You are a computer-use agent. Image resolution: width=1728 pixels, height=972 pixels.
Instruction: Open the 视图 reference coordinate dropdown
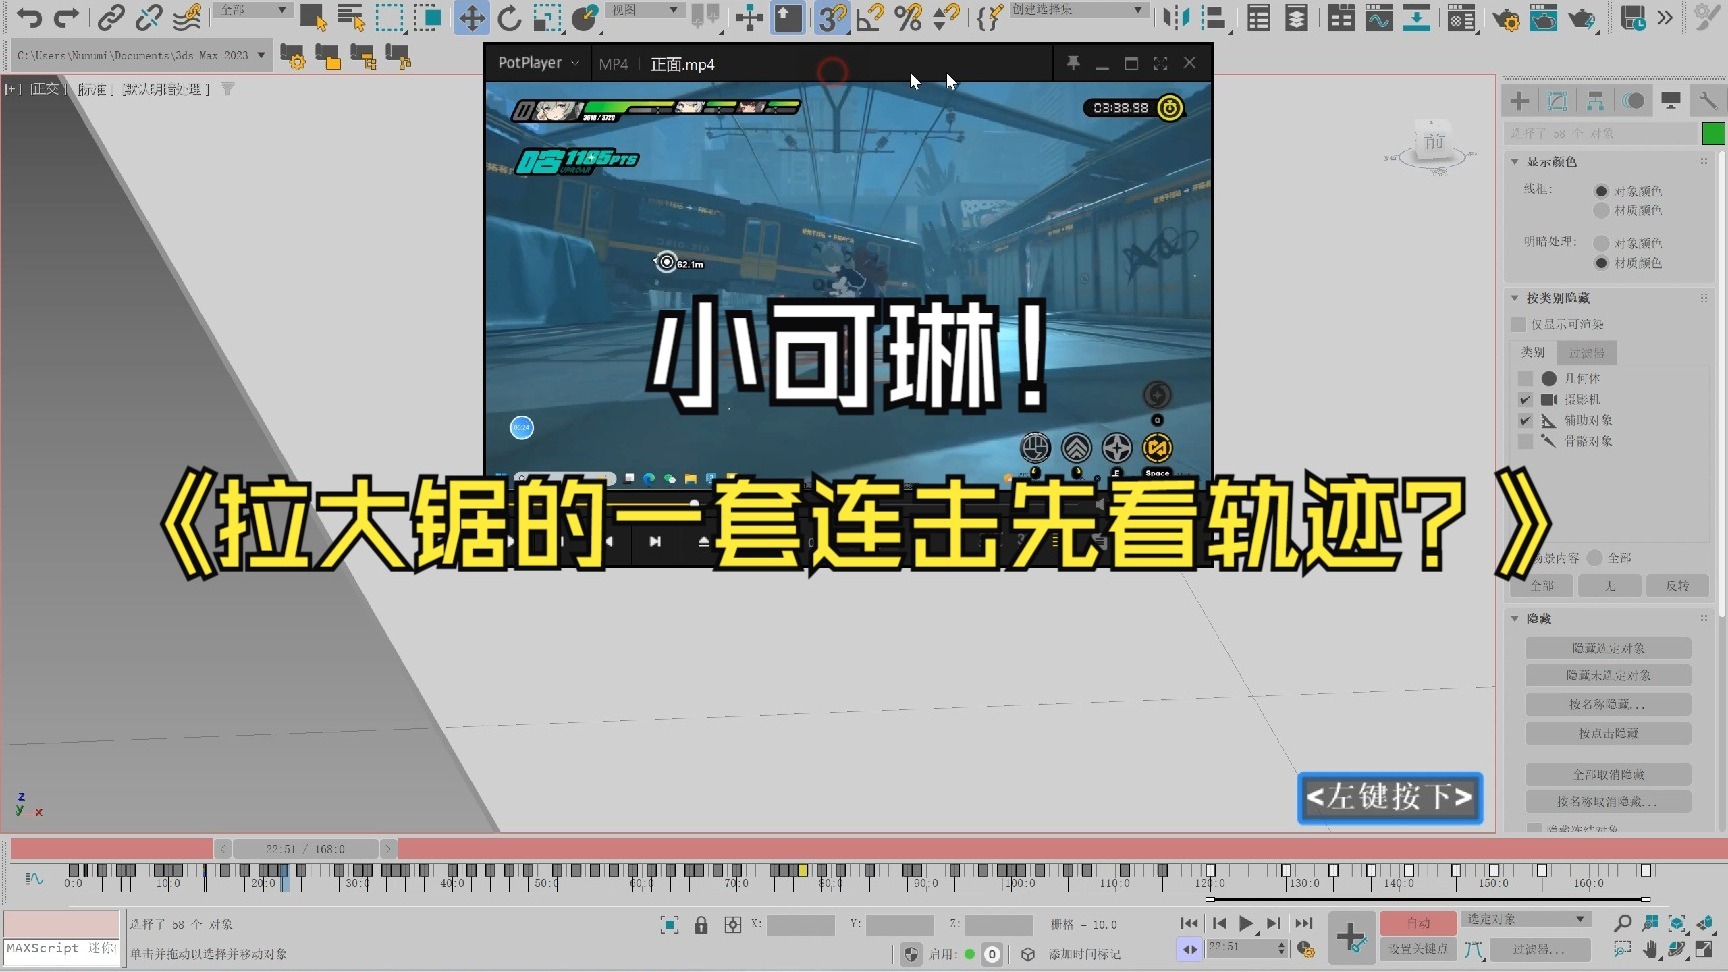[x=645, y=10]
